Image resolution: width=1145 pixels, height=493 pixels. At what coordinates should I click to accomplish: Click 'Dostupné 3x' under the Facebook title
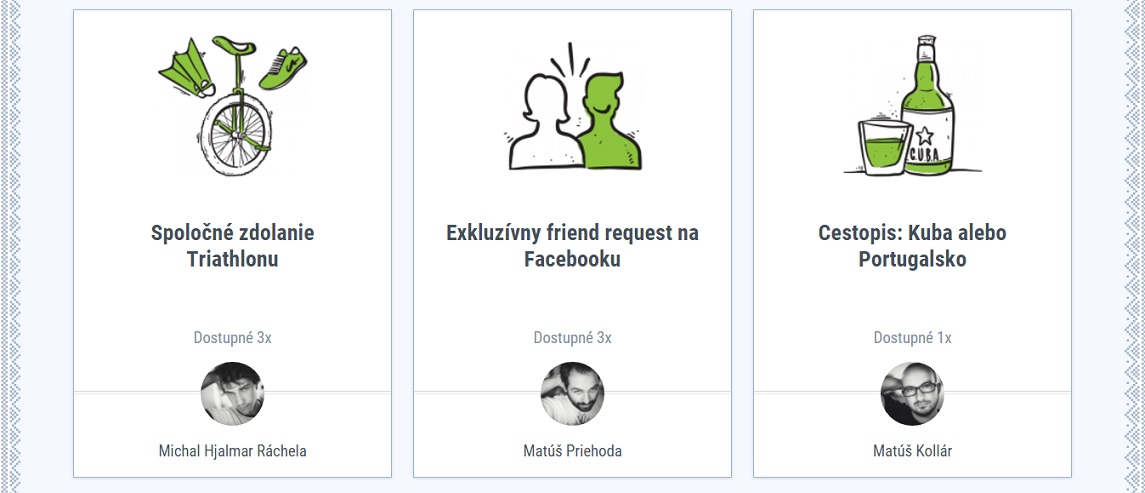click(572, 338)
